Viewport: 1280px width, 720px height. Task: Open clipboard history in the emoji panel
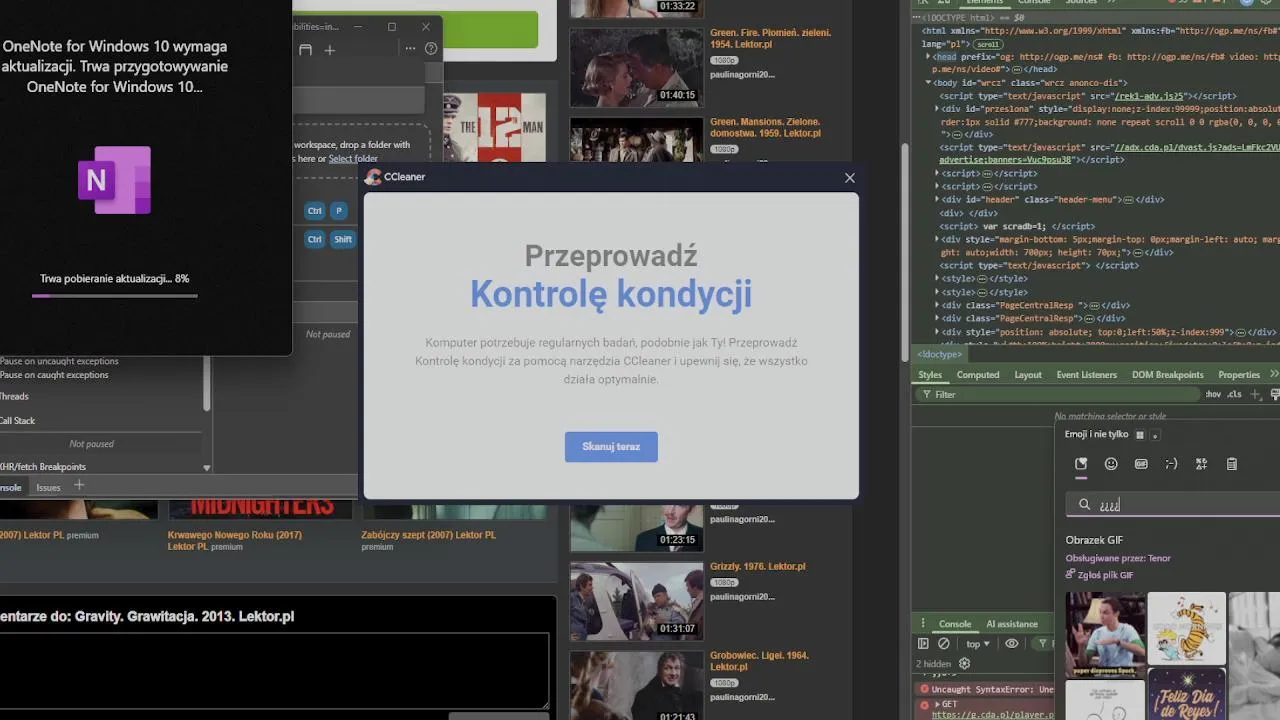click(x=1232, y=464)
